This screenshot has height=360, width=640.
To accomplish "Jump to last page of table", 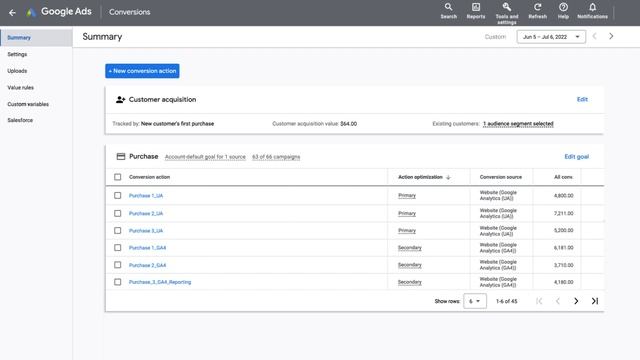I will pos(595,301).
